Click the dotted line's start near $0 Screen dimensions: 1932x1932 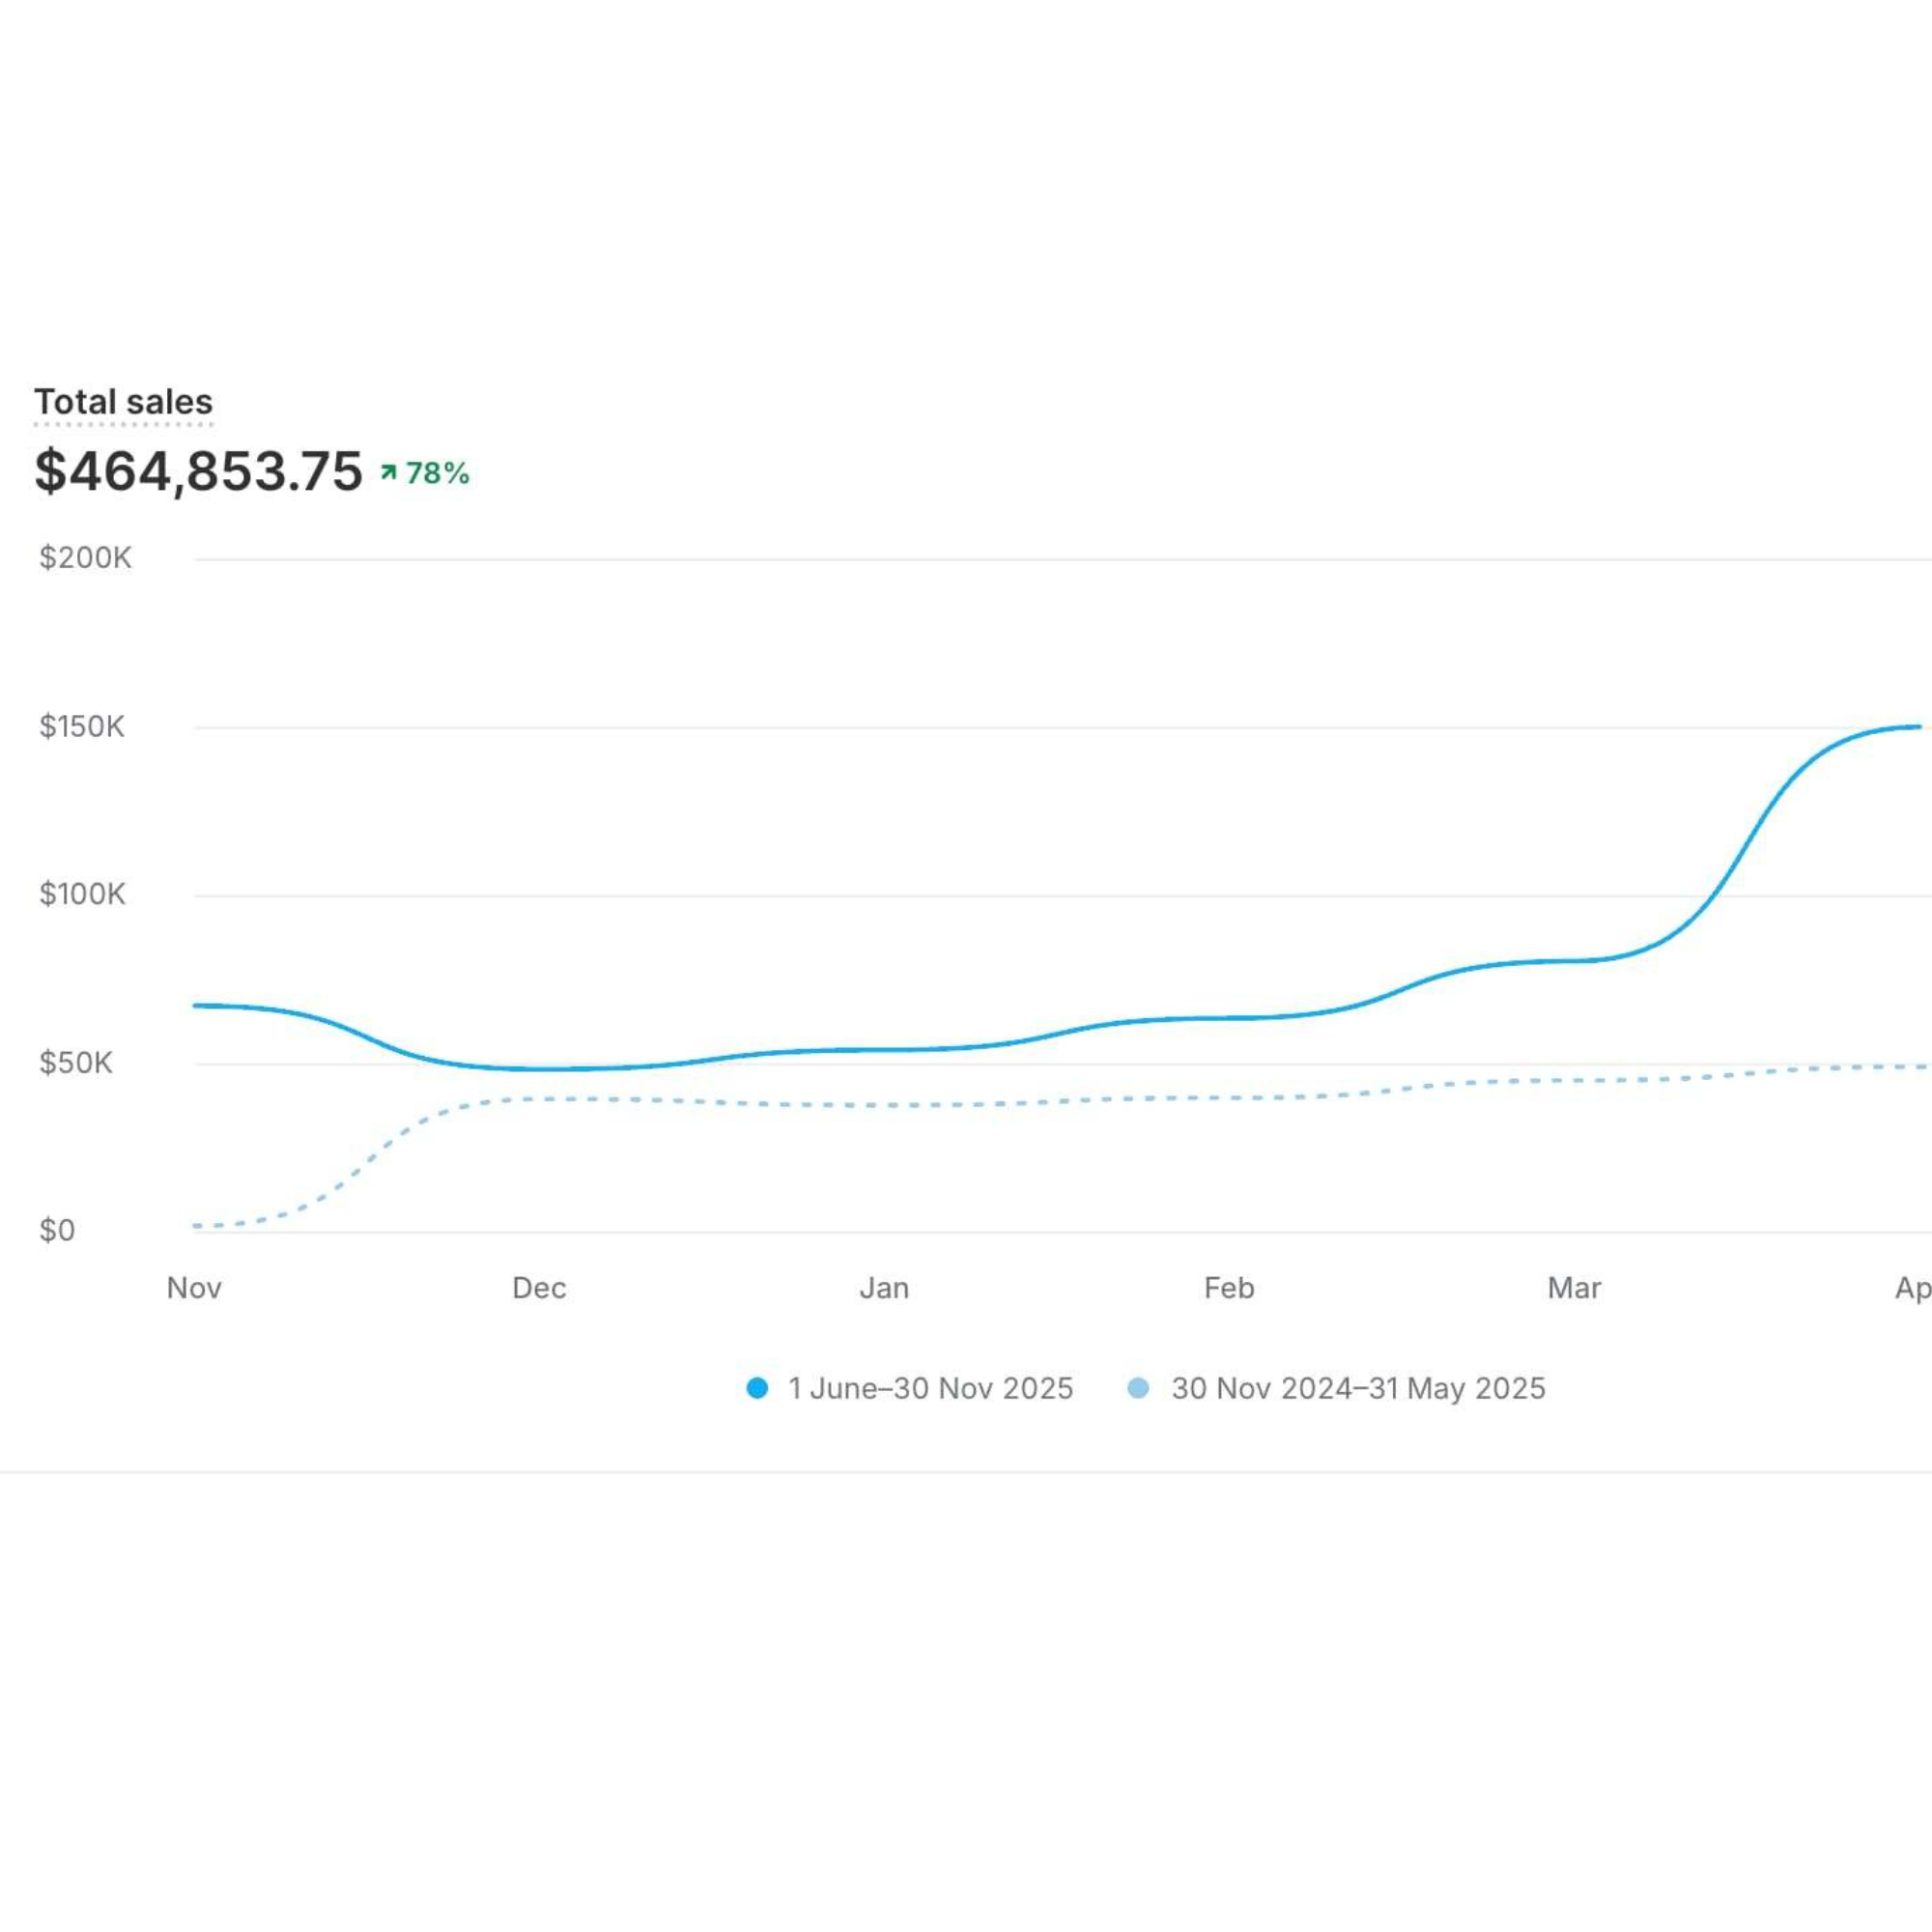[x=197, y=1225]
